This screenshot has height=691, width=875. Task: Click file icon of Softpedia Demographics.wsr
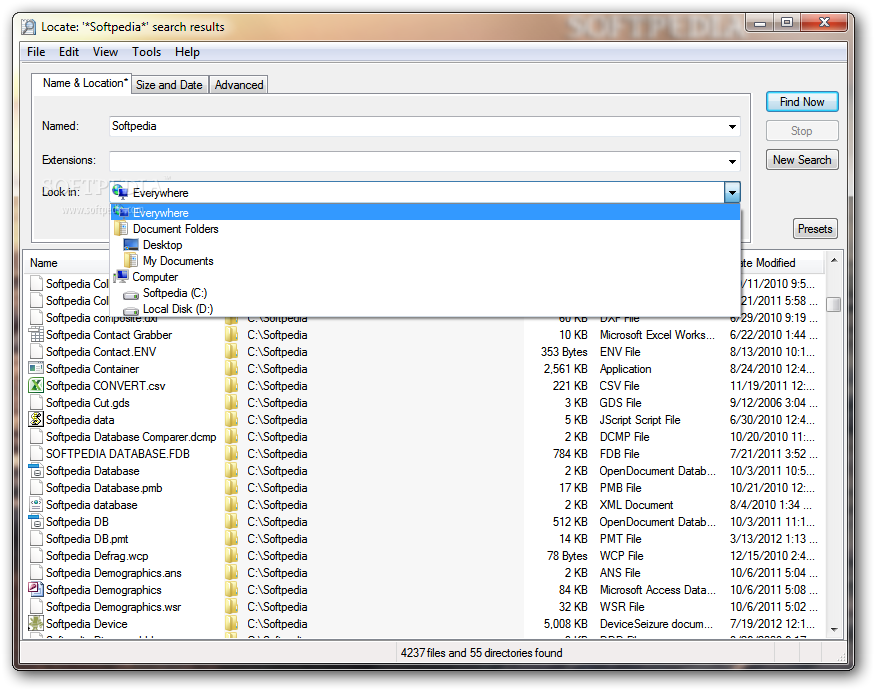[x=36, y=607]
